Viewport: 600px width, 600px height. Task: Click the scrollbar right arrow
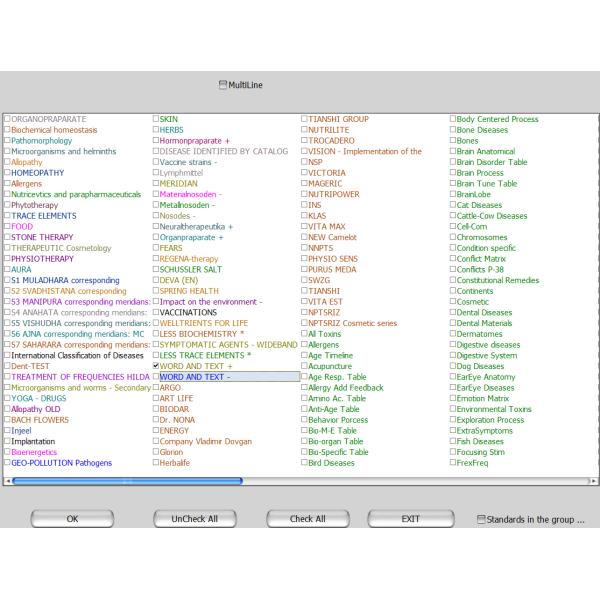click(x=593, y=481)
